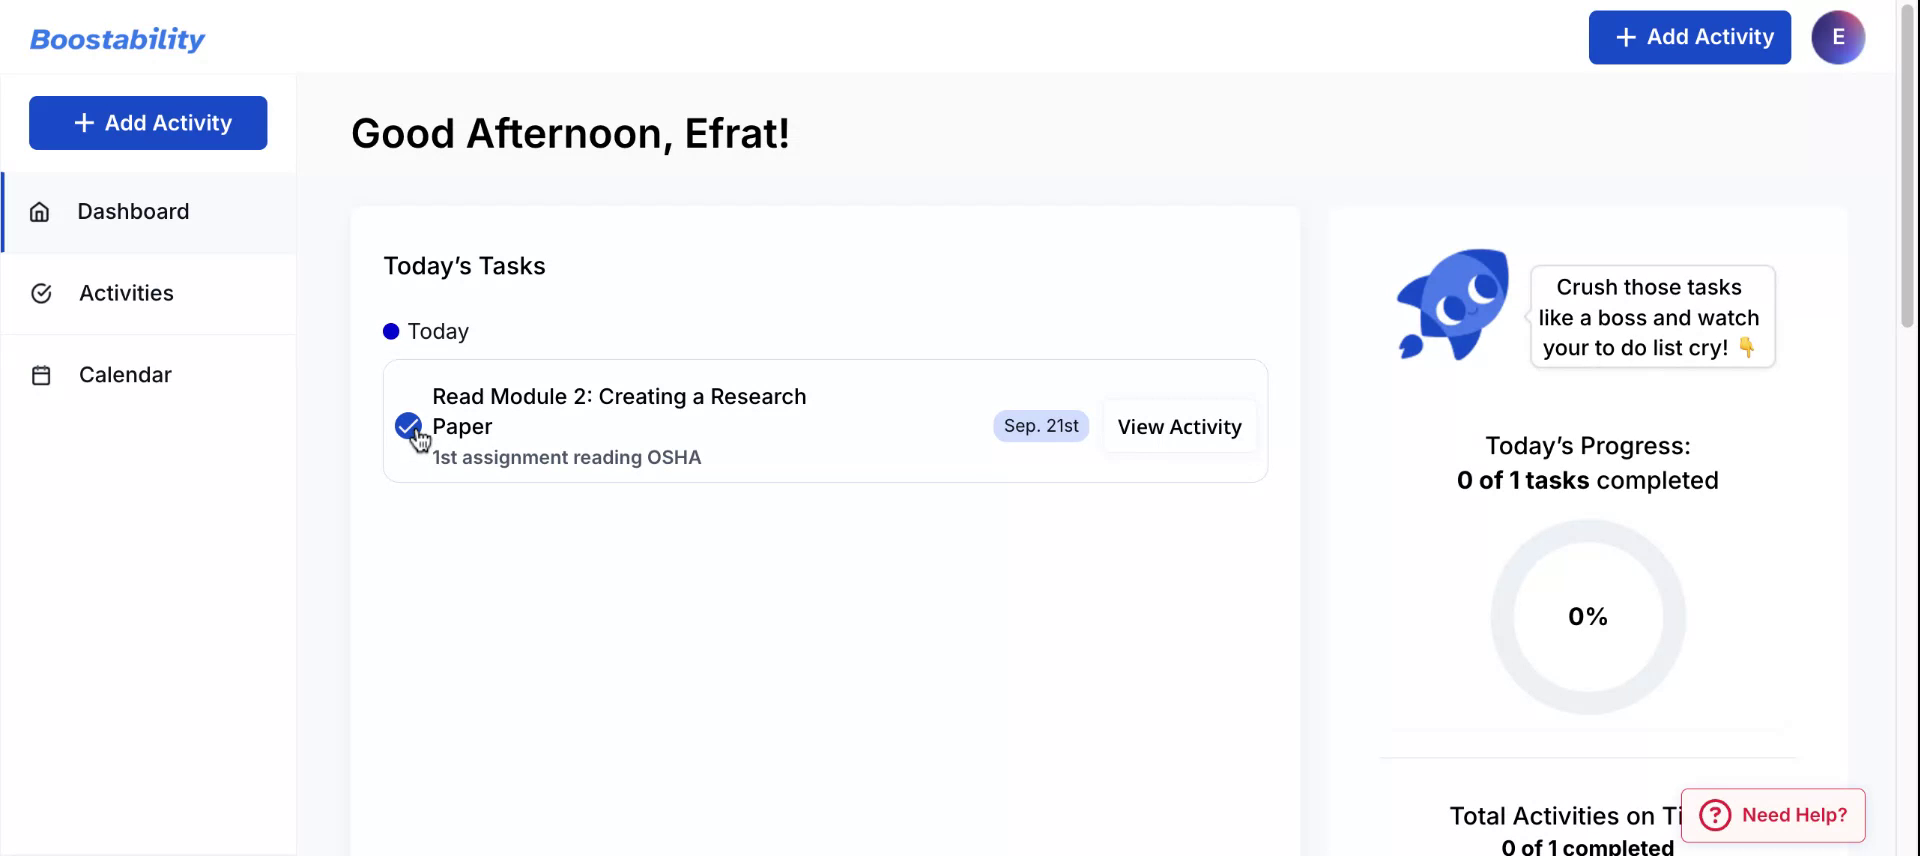Viewport: 1920px width, 856px height.
Task: Click the checkmark circle Activities icon
Action: 41,294
